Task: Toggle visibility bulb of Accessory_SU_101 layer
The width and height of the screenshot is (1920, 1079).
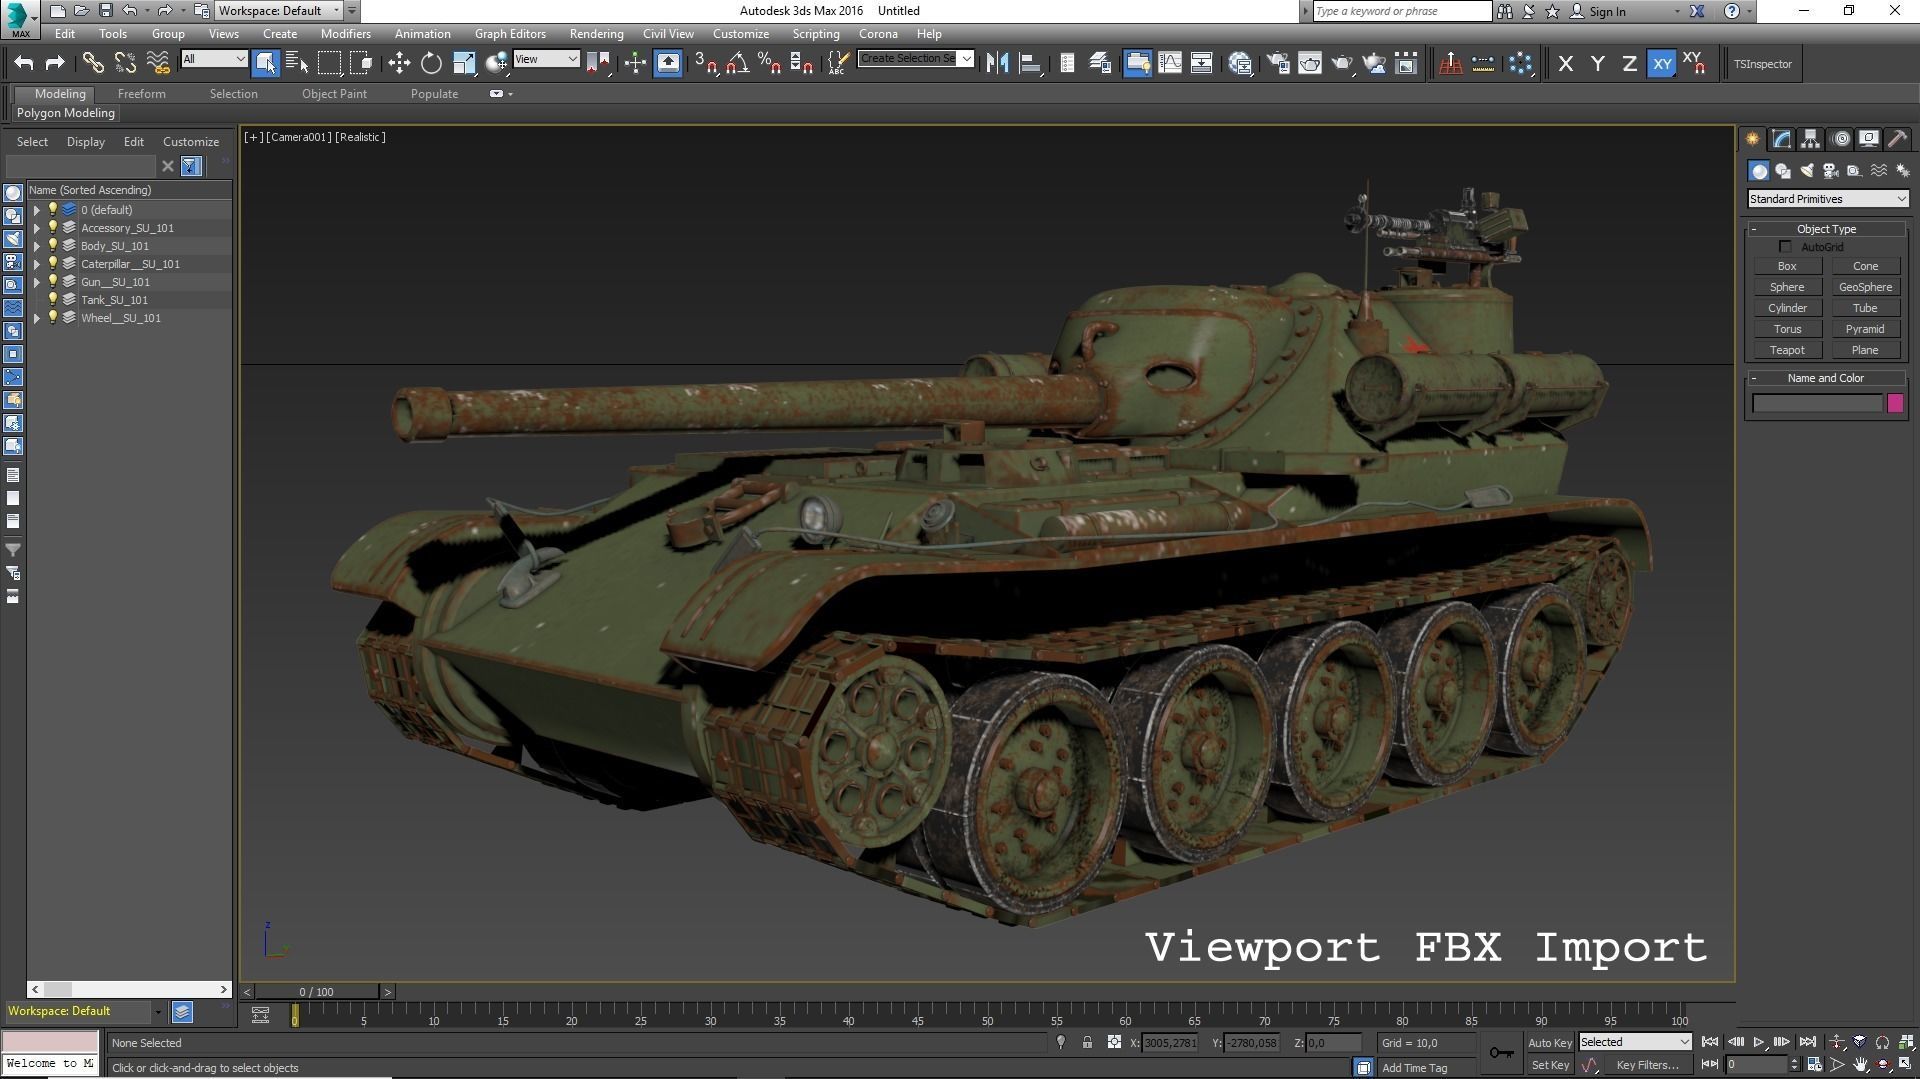Action: point(53,228)
